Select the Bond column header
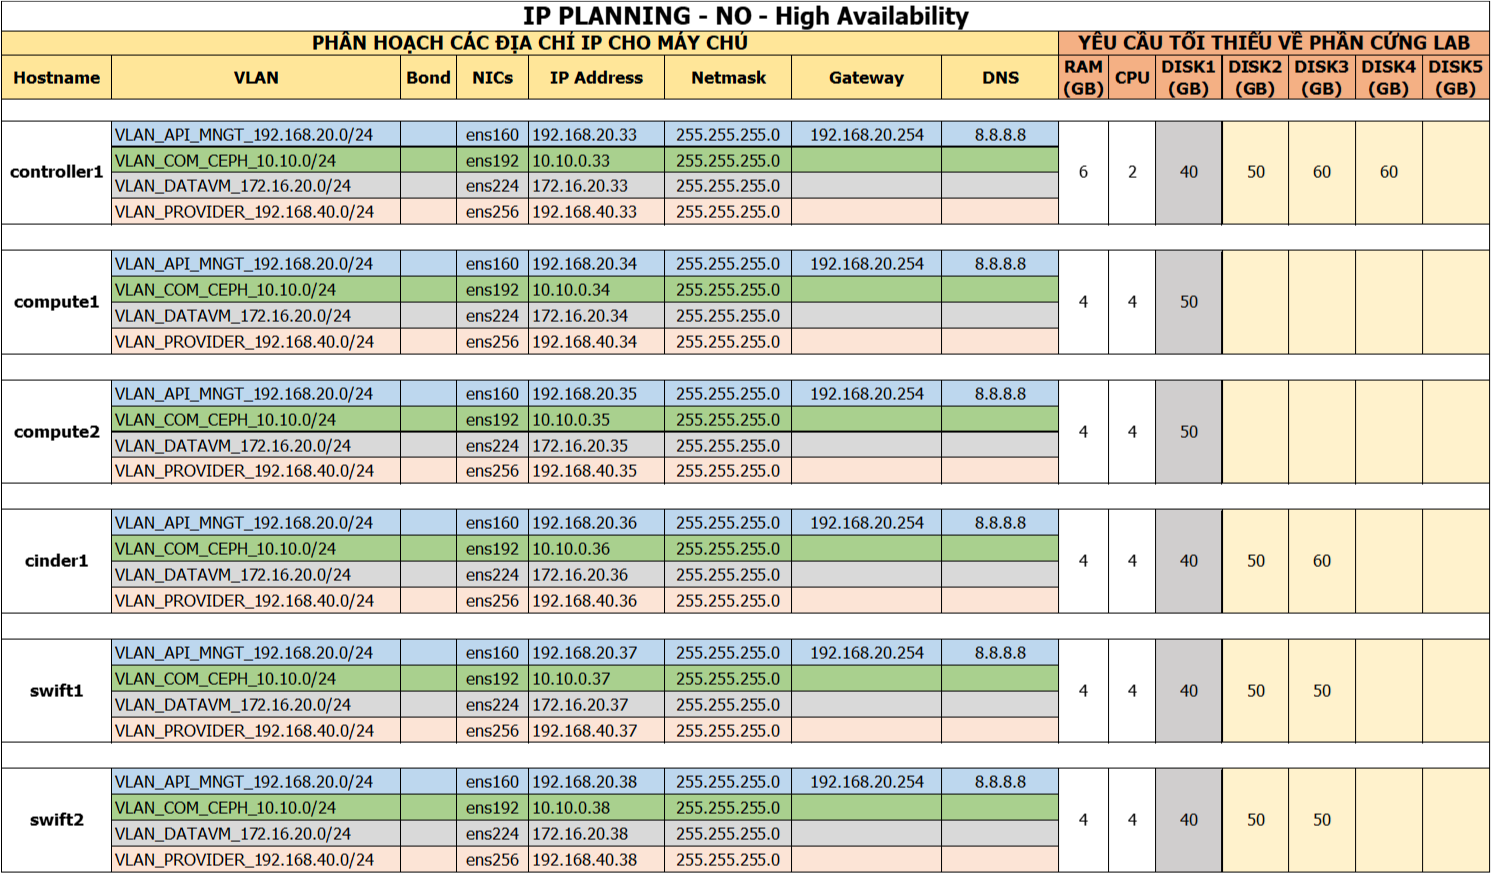 coord(429,78)
